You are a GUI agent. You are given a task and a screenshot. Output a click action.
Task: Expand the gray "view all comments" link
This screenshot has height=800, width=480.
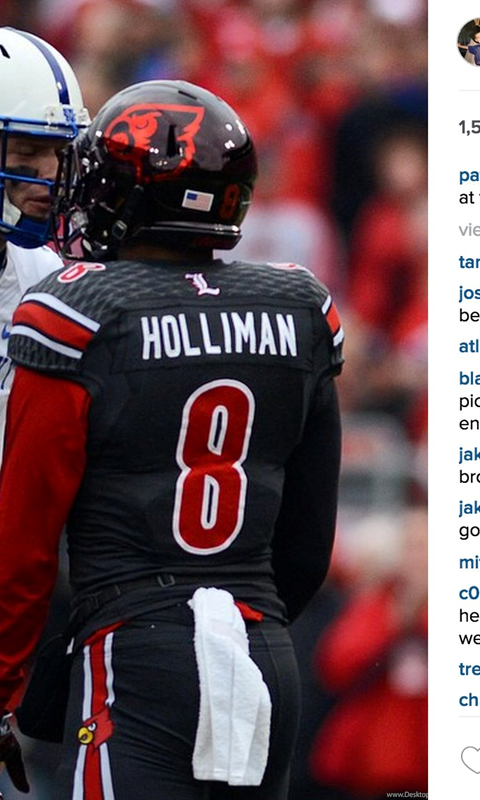coord(469,230)
